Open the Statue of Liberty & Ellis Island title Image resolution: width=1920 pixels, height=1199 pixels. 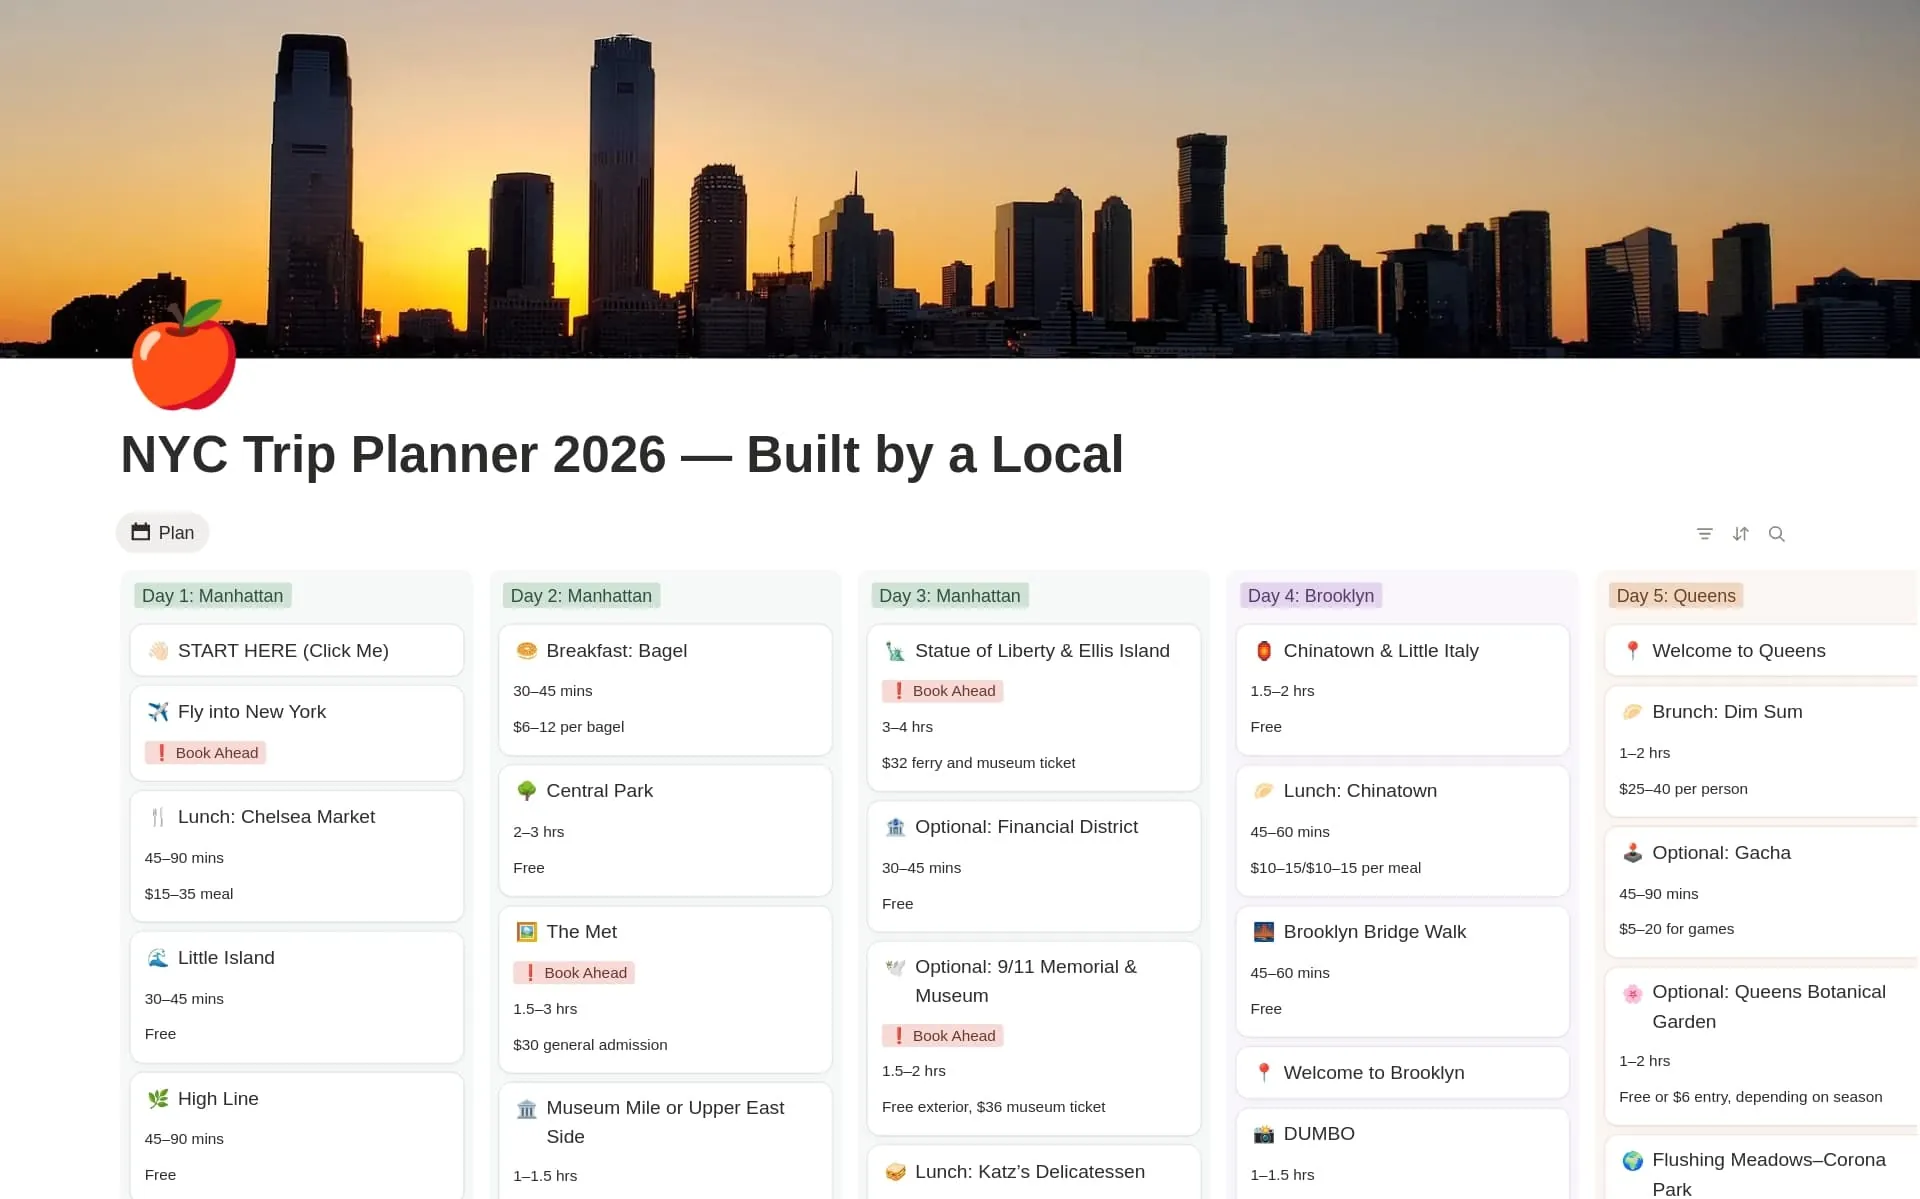[1042, 651]
